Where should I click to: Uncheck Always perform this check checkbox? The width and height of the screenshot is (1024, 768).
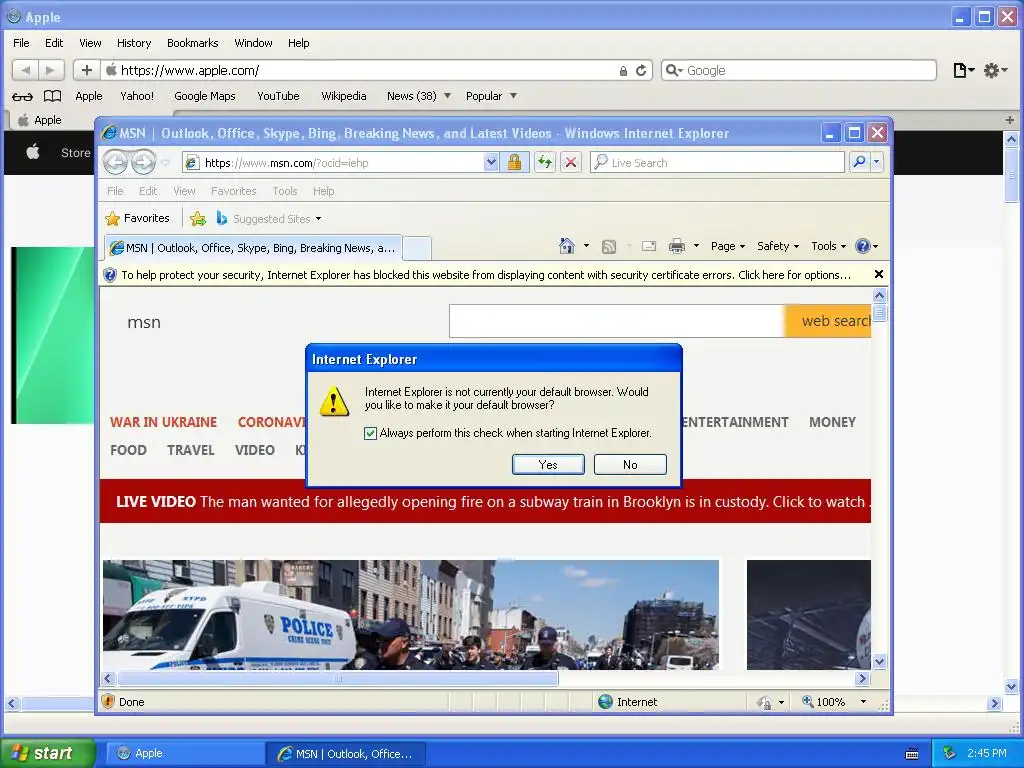coord(370,433)
